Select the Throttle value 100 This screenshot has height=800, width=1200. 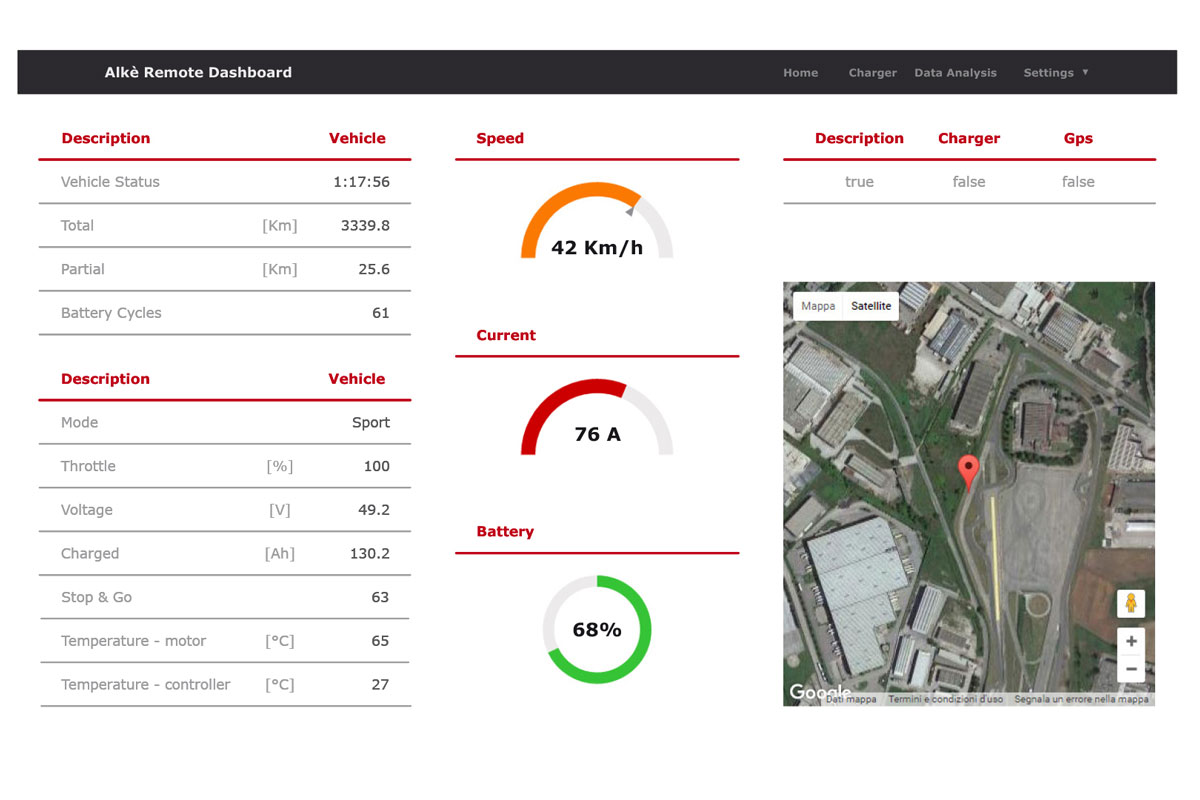click(377, 467)
